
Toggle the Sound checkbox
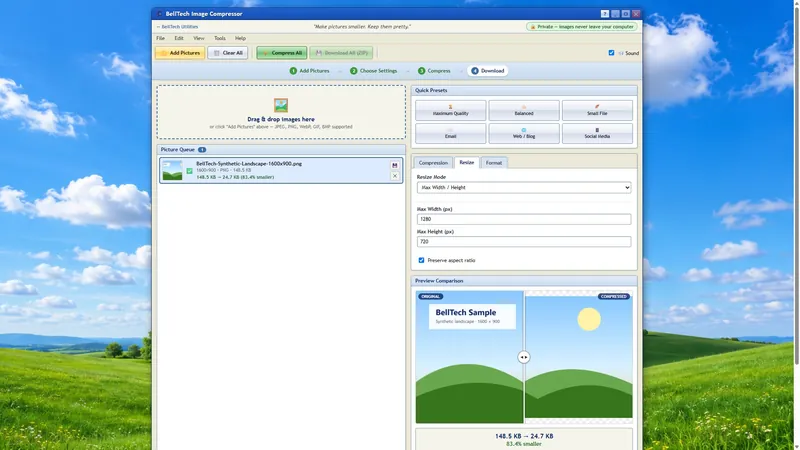click(x=611, y=53)
